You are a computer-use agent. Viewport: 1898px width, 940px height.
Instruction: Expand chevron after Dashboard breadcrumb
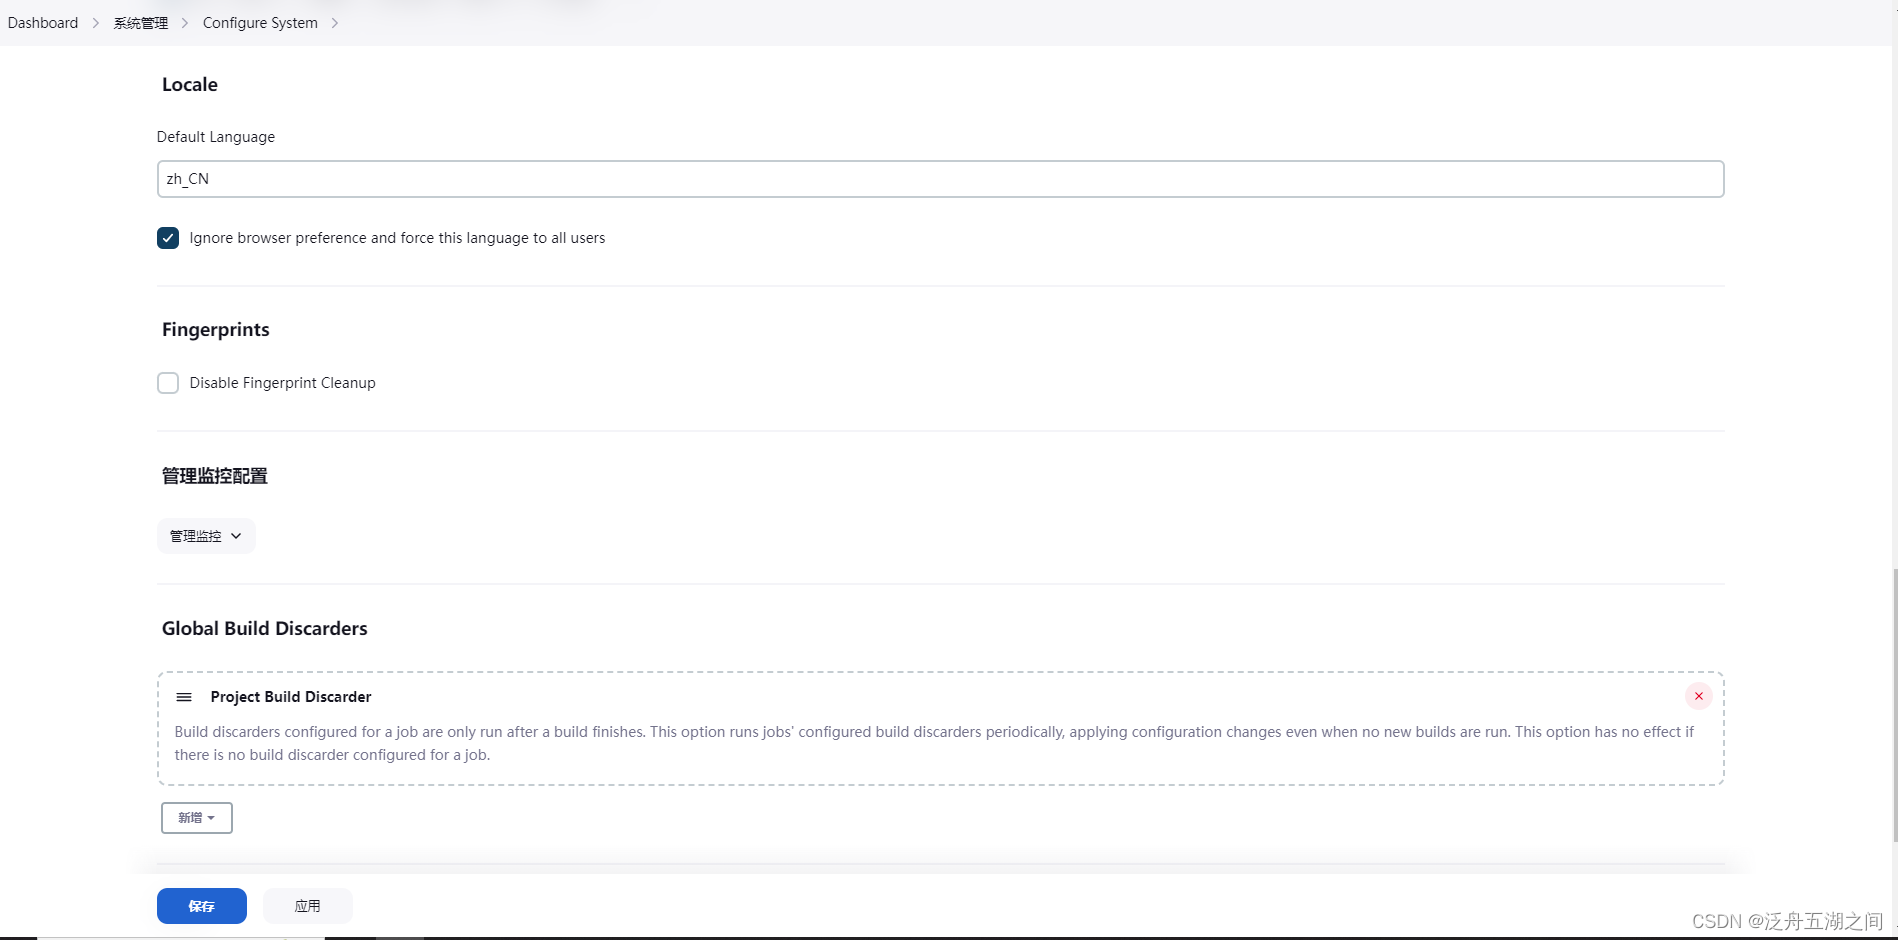coord(96,23)
